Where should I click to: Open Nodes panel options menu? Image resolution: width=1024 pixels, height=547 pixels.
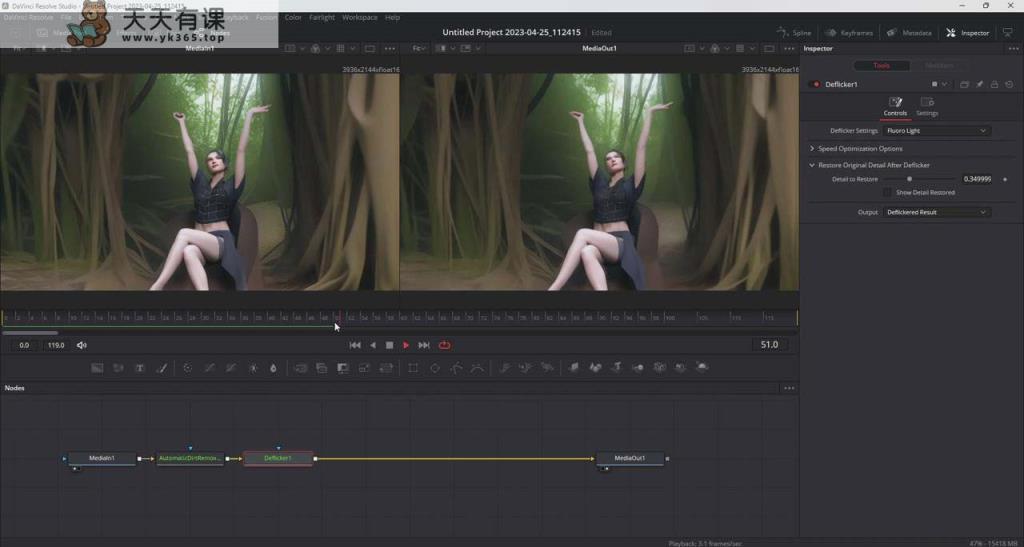tap(789, 388)
